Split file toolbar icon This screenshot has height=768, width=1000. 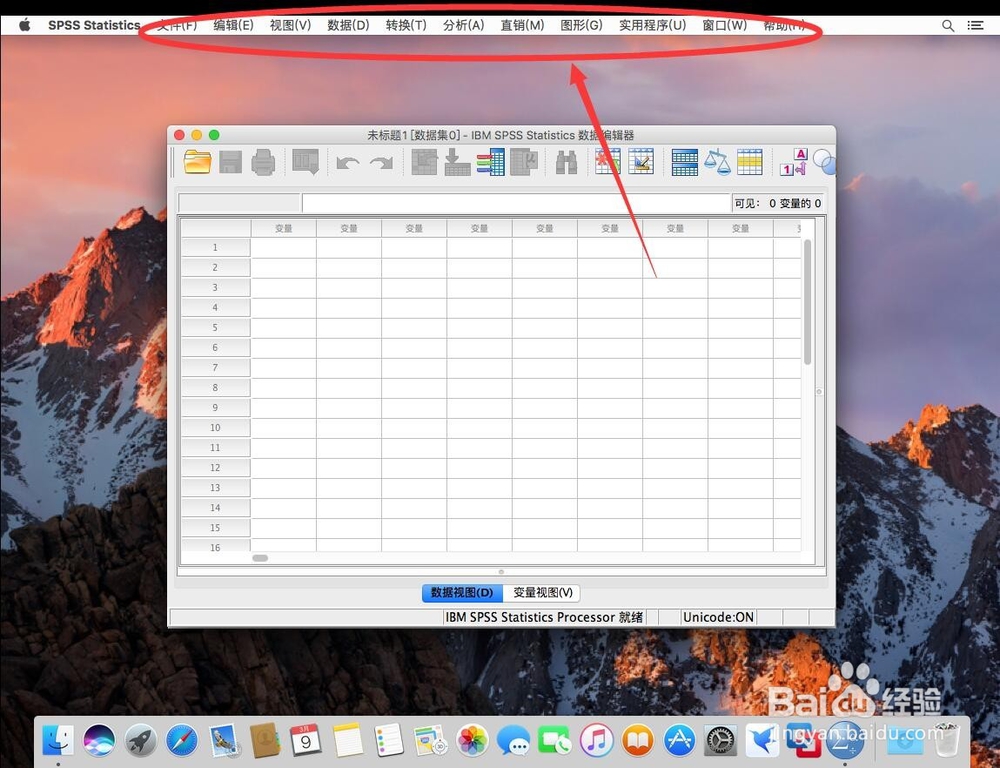(x=684, y=162)
